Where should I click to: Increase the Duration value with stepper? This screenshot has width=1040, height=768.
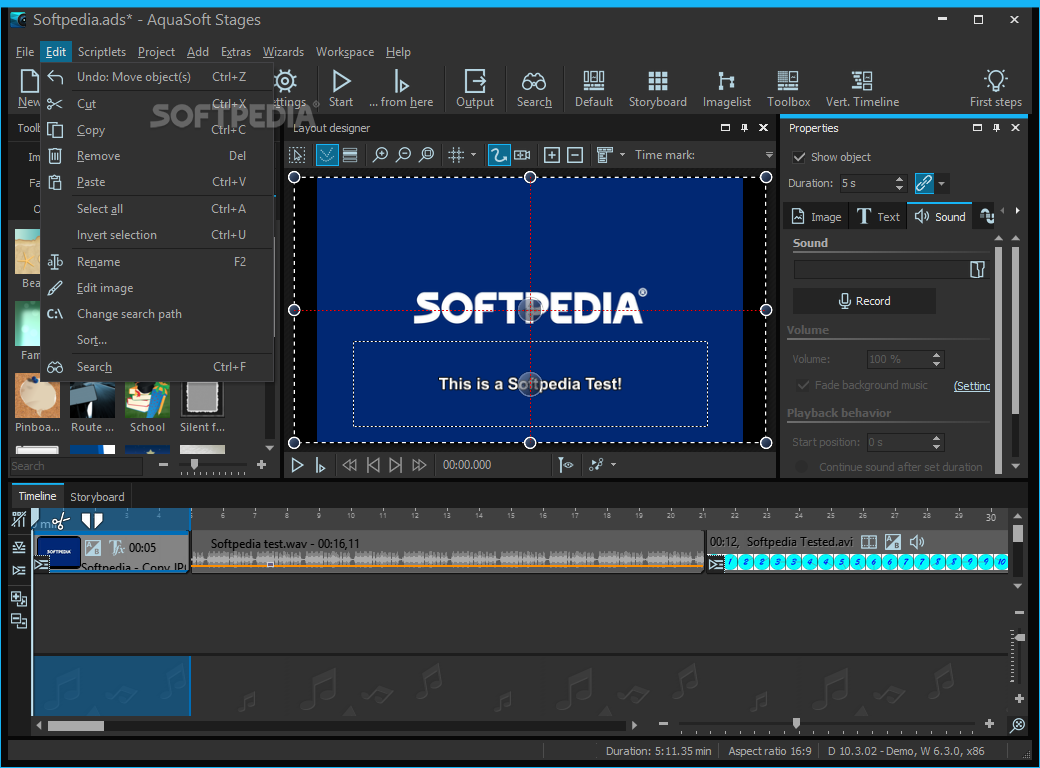[899, 179]
